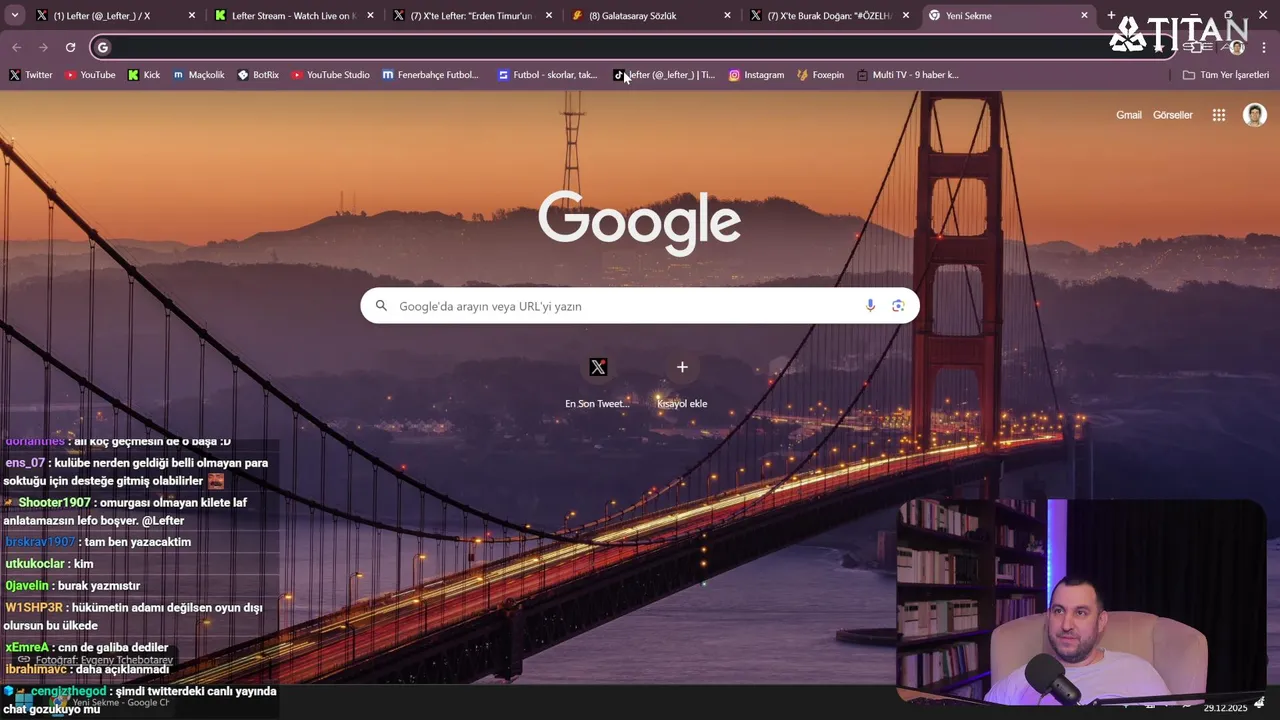Open the Lefter TikTok bookmark
The height and width of the screenshot is (720, 1280).
[x=664, y=75]
